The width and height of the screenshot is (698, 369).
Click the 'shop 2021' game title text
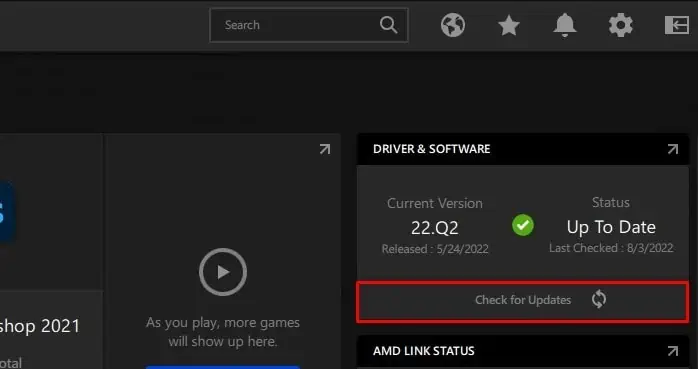point(40,326)
